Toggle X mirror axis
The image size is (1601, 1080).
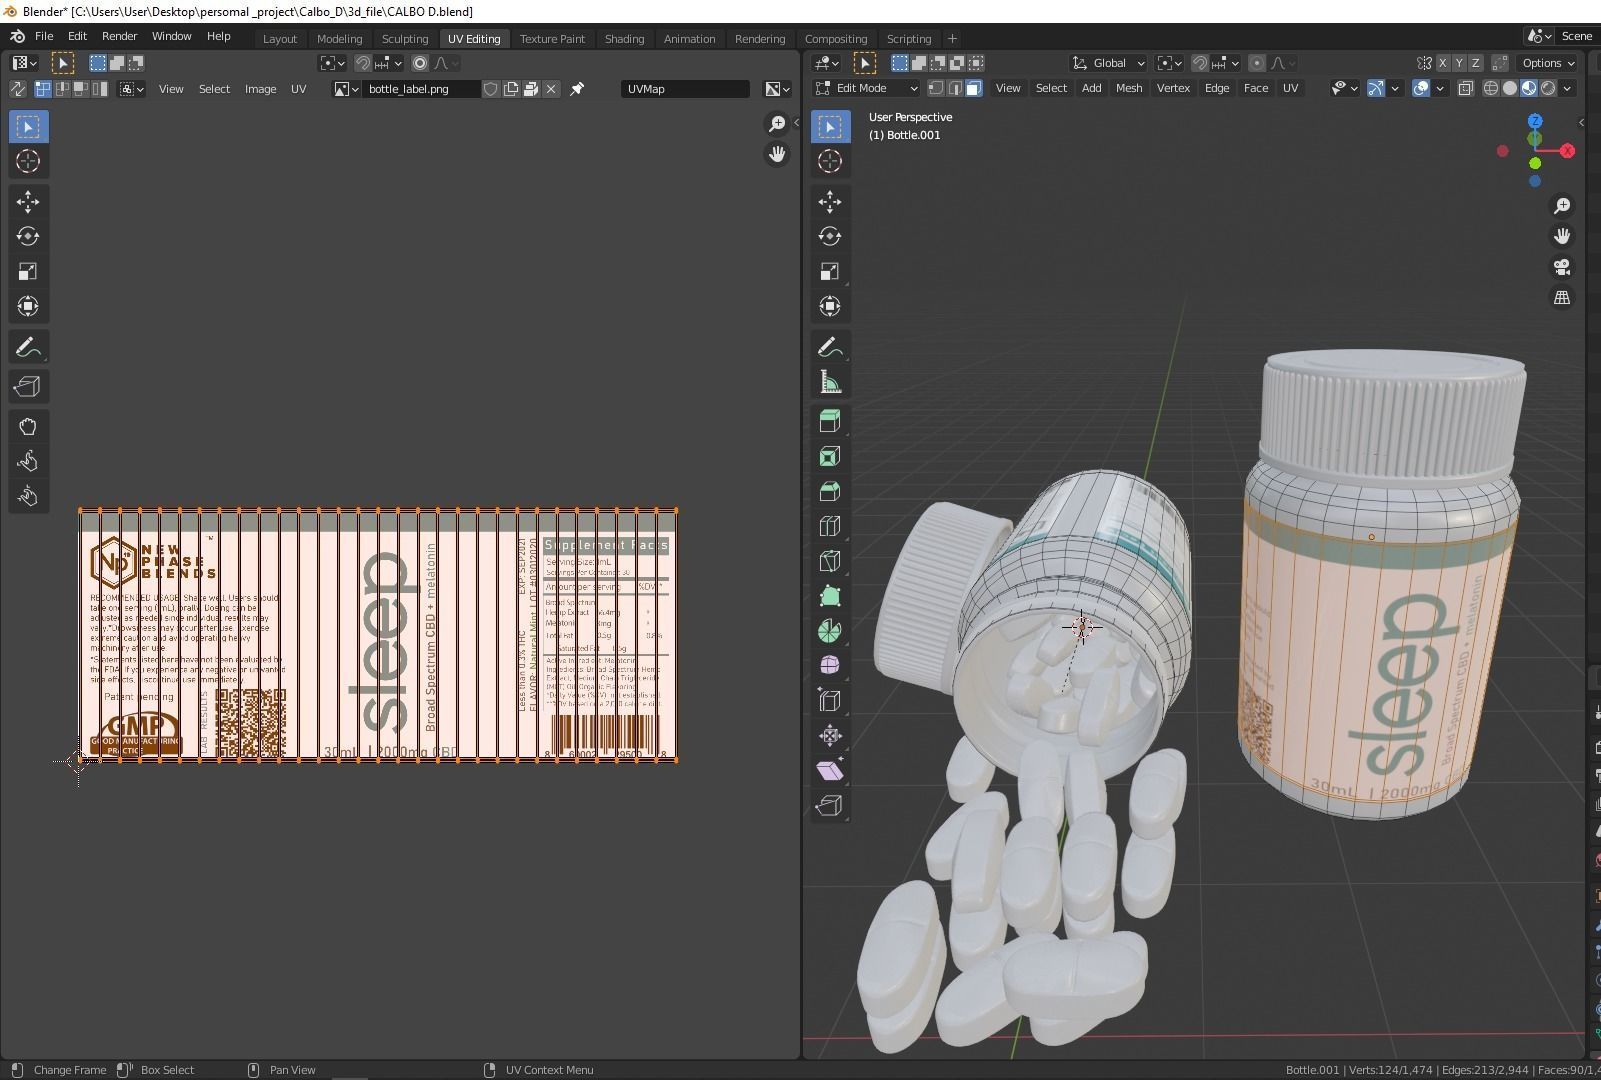pos(1442,63)
